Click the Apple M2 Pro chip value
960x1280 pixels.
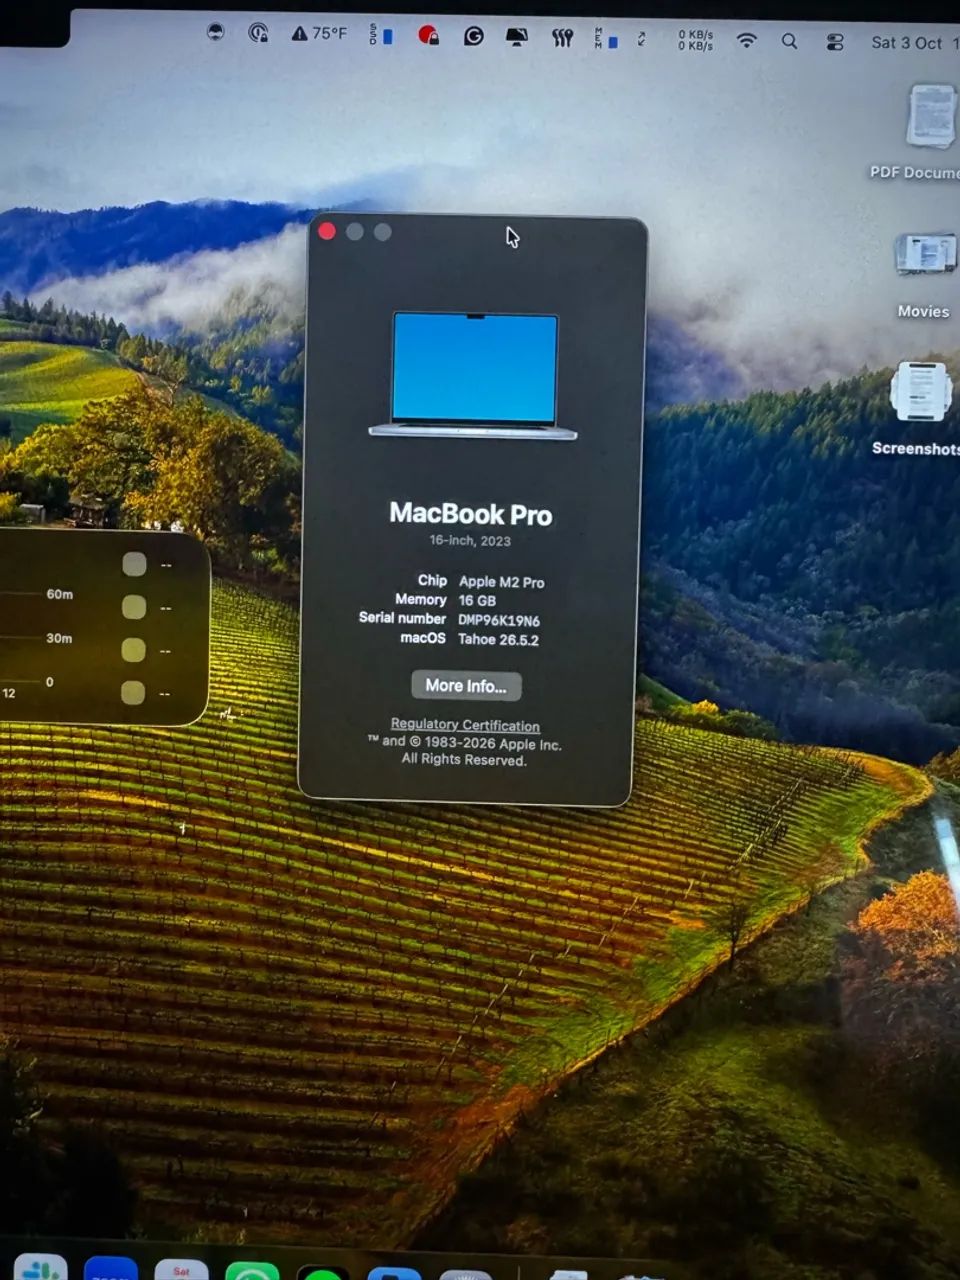click(502, 581)
